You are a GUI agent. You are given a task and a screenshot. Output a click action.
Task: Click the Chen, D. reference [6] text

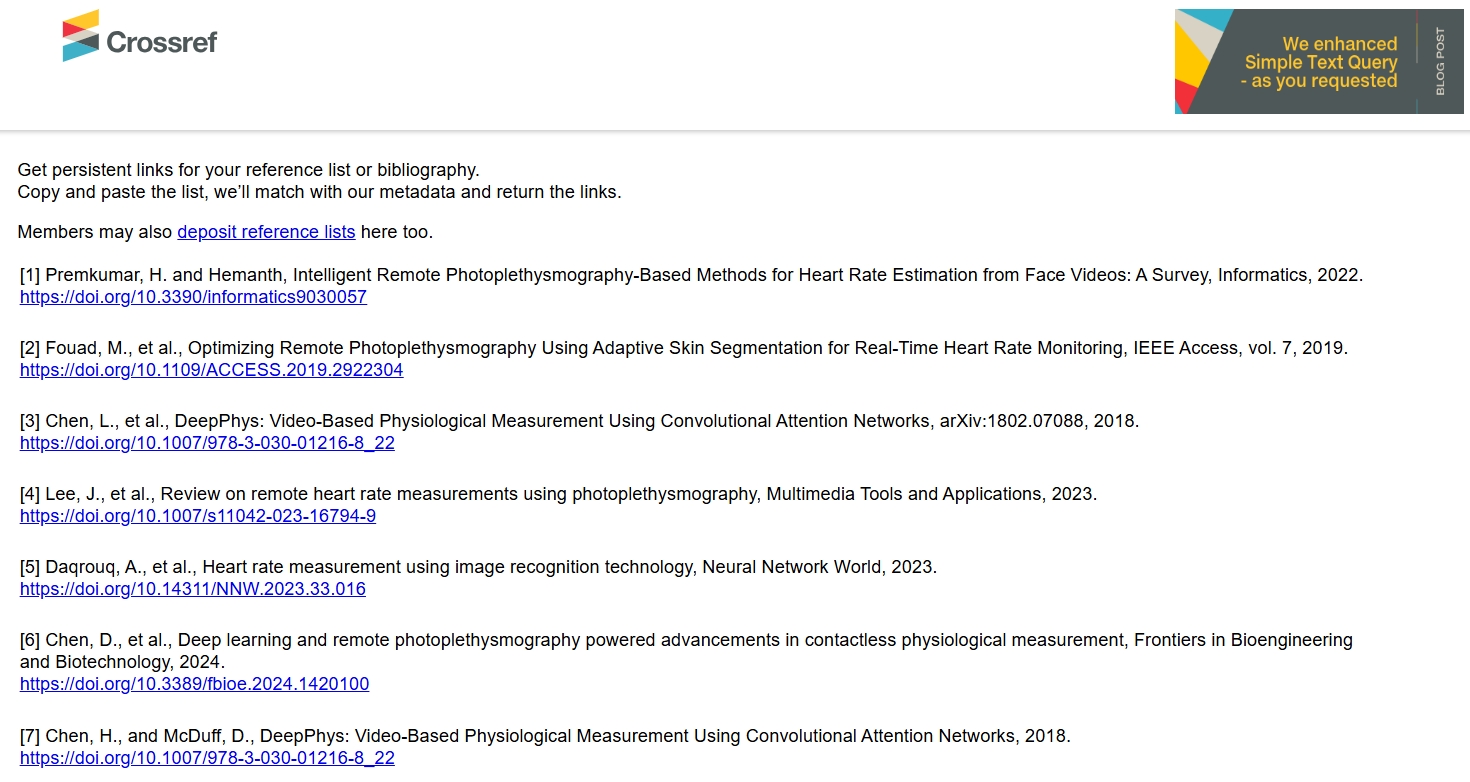[685, 640]
